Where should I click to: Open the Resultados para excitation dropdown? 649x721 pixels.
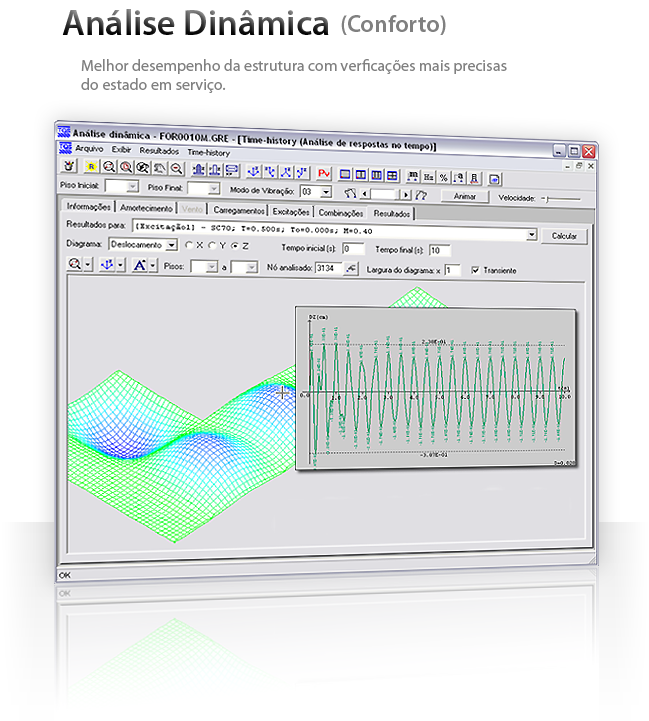(532, 234)
